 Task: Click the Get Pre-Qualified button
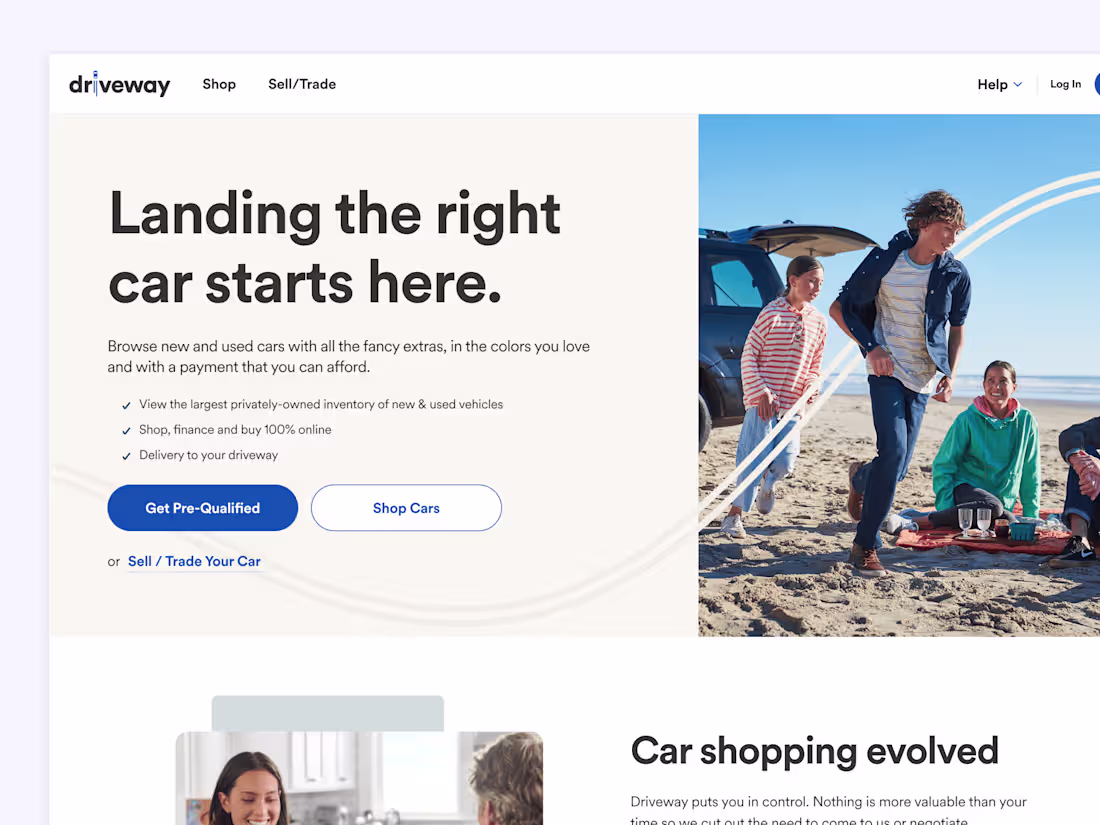click(x=203, y=508)
